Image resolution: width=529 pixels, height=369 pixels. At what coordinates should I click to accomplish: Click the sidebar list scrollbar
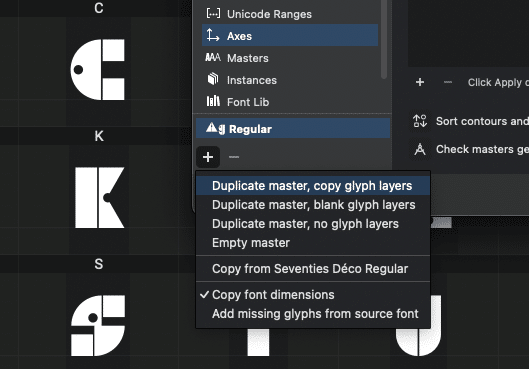point(384,39)
